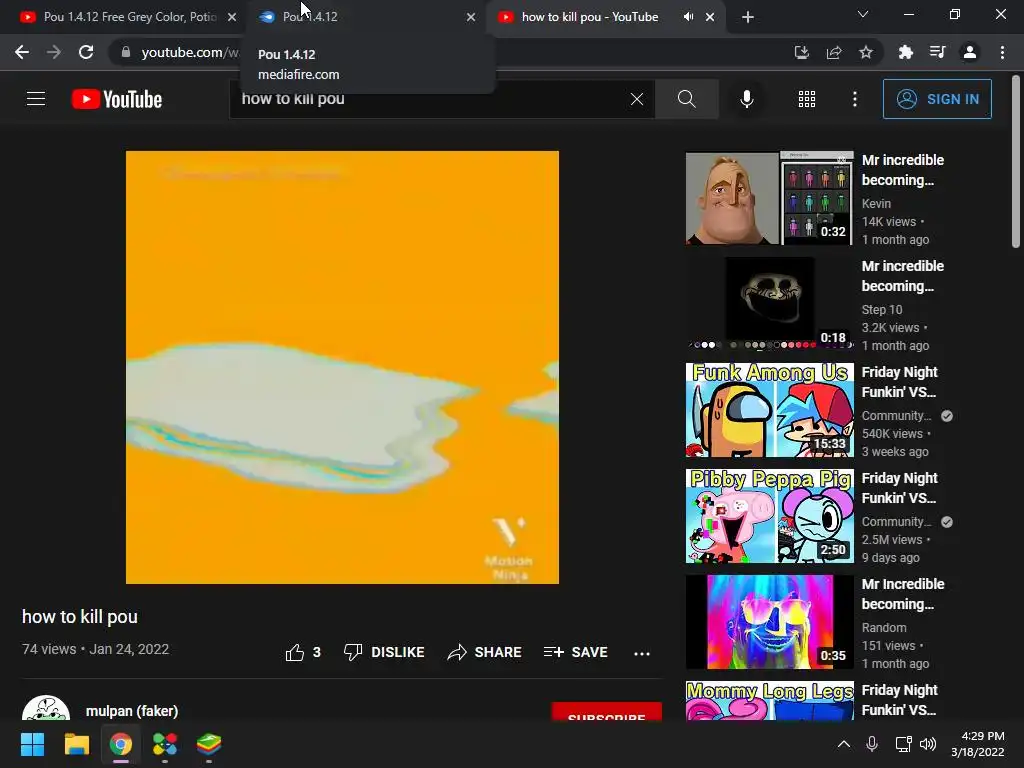Image resolution: width=1024 pixels, height=768 pixels.
Task: Open mulpan (faker) channel name
Action: coord(132,711)
